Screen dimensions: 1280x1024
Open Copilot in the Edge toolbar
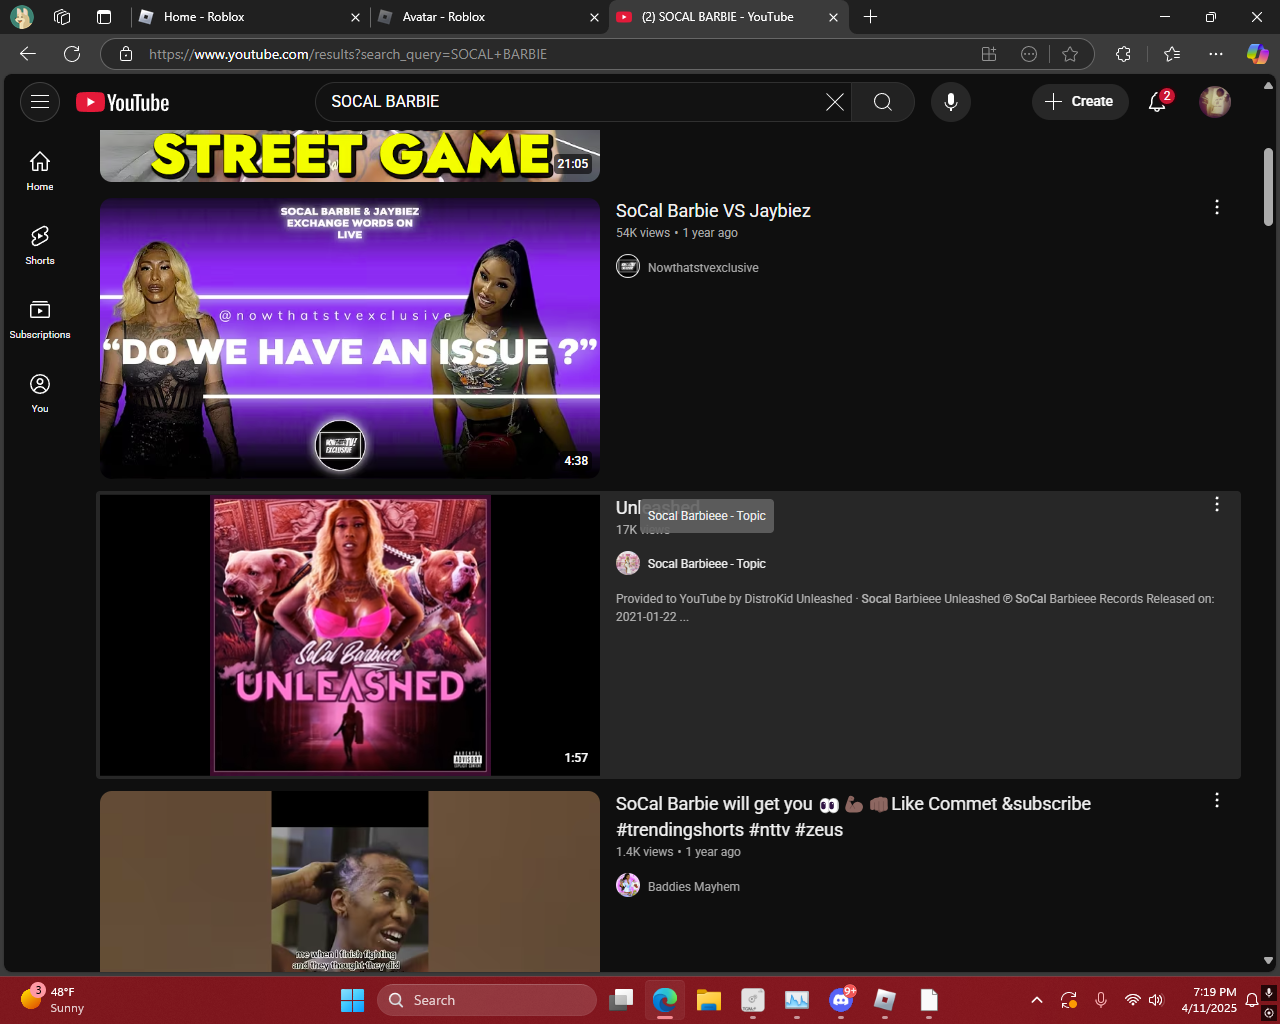1257,54
